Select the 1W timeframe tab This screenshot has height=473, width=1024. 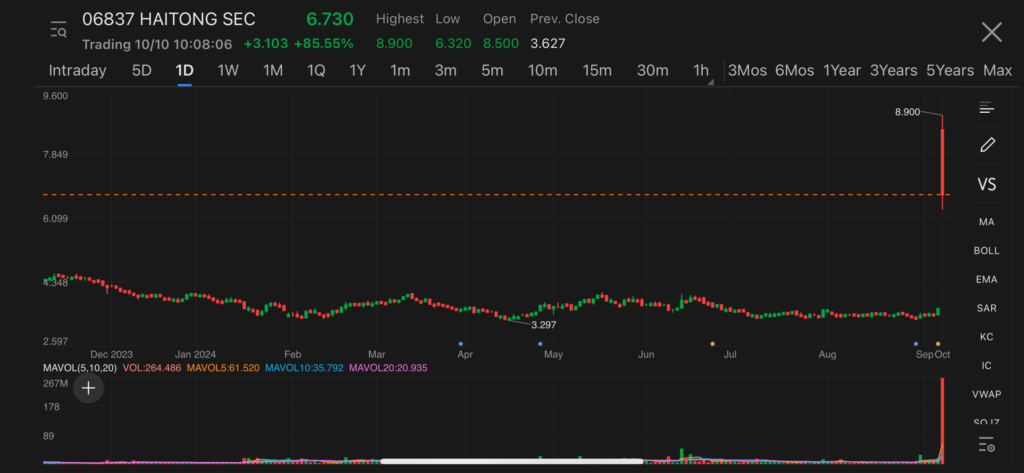(x=228, y=71)
